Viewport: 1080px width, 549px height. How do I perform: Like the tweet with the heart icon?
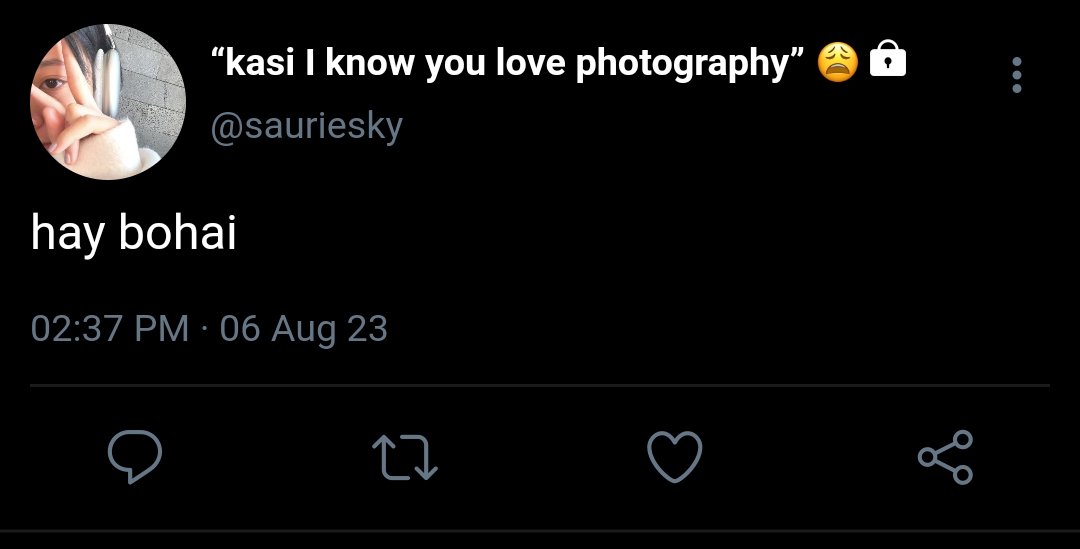[x=675, y=457]
